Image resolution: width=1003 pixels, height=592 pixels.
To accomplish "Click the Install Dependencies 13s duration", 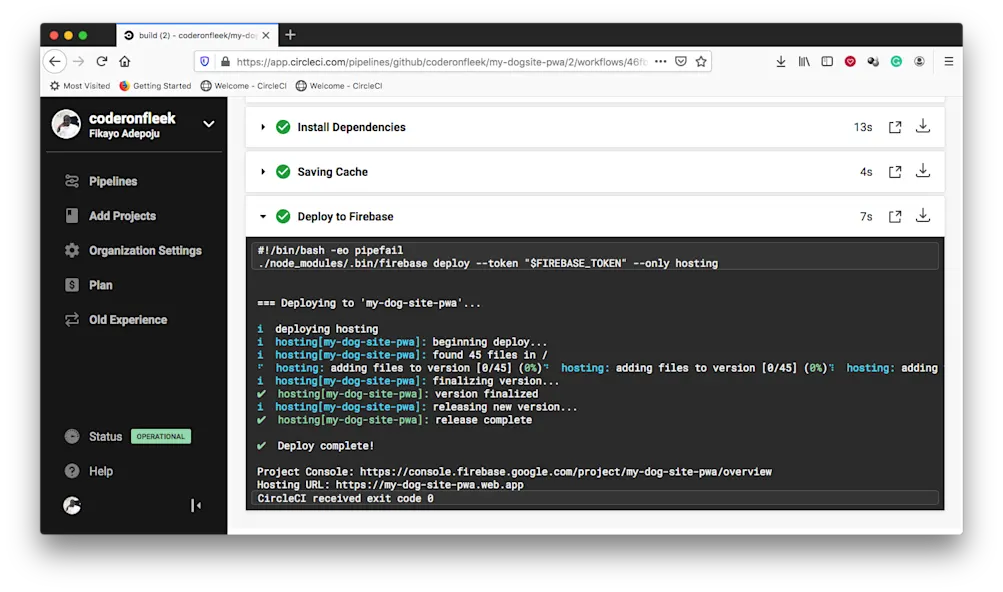I will point(863,127).
